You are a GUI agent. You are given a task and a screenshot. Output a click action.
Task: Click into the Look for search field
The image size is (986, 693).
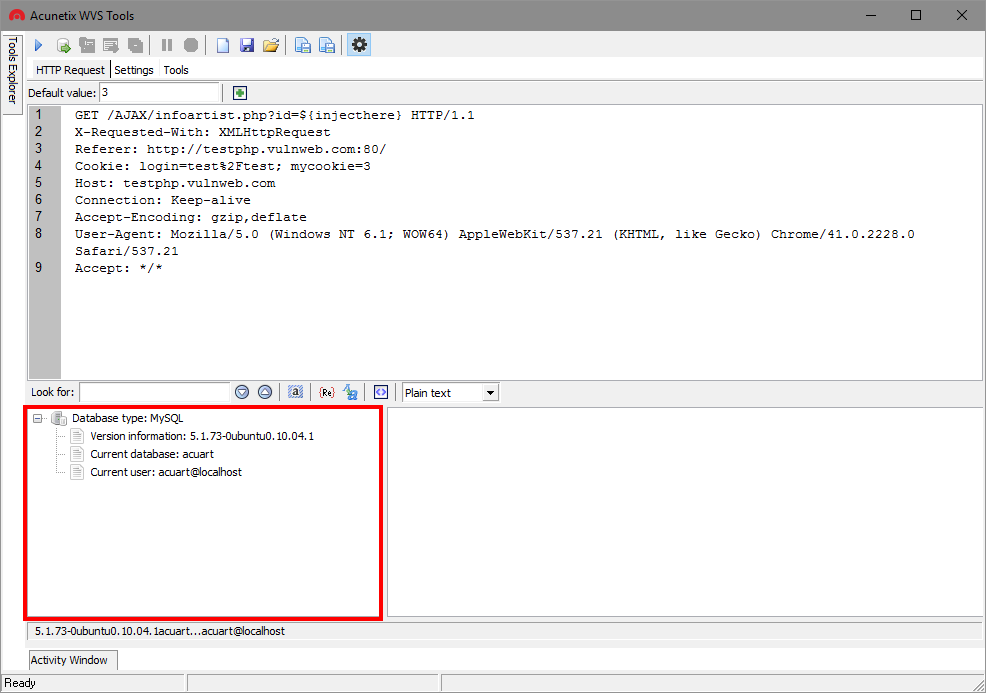(155, 392)
